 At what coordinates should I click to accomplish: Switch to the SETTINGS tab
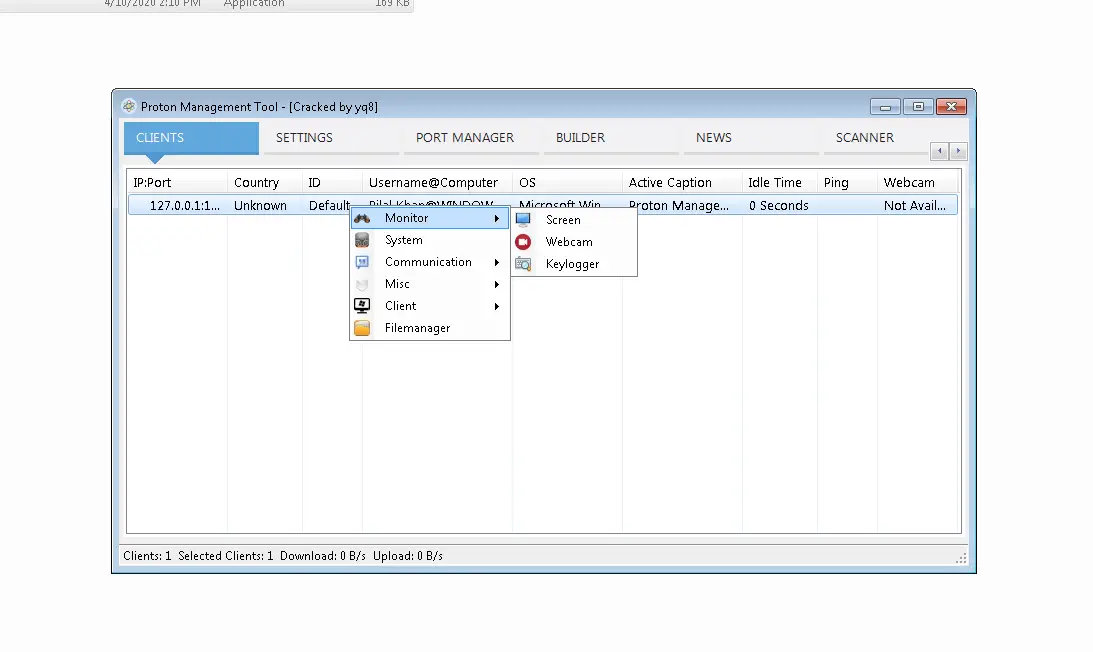pyautogui.click(x=304, y=137)
